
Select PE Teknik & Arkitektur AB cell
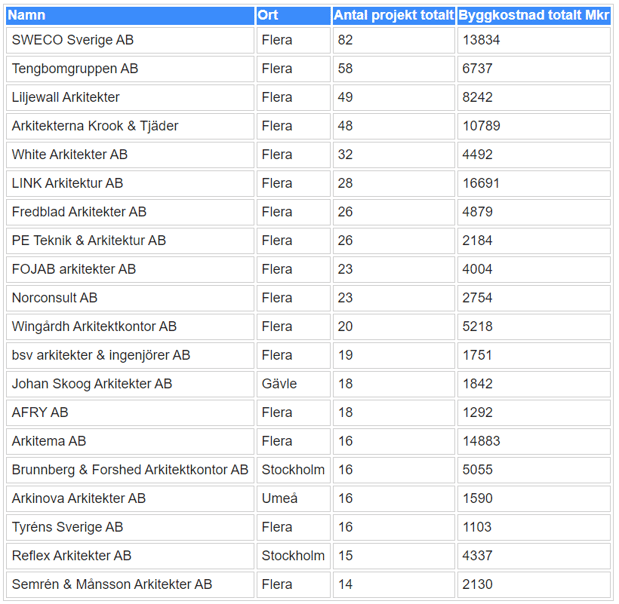(130, 241)
